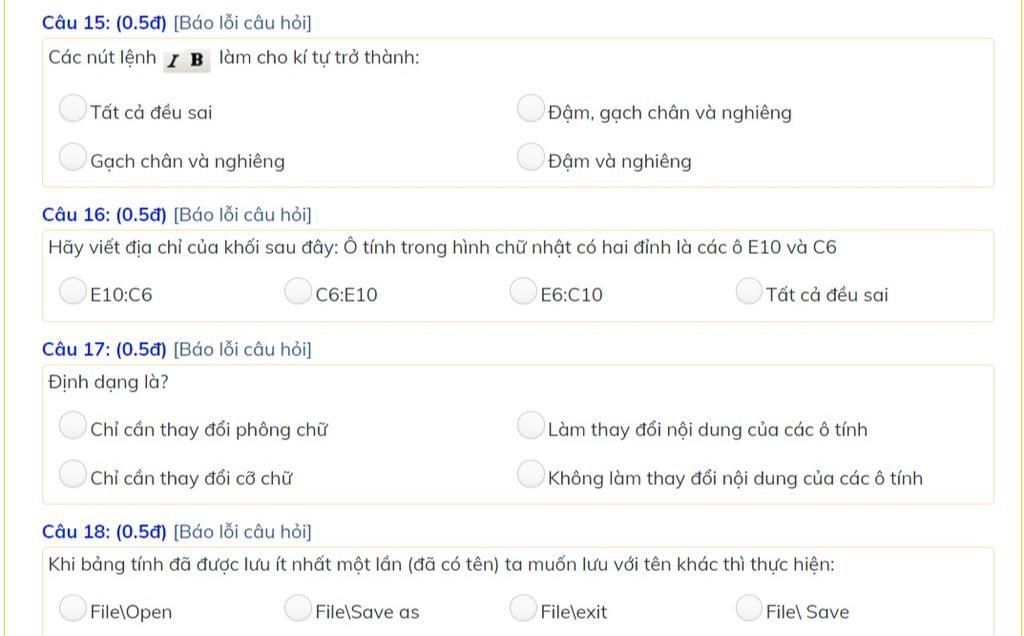
Task: Select 'Chỉ cần thay đổi cỡ chữ' option
Action: click(x=72, y=475)
